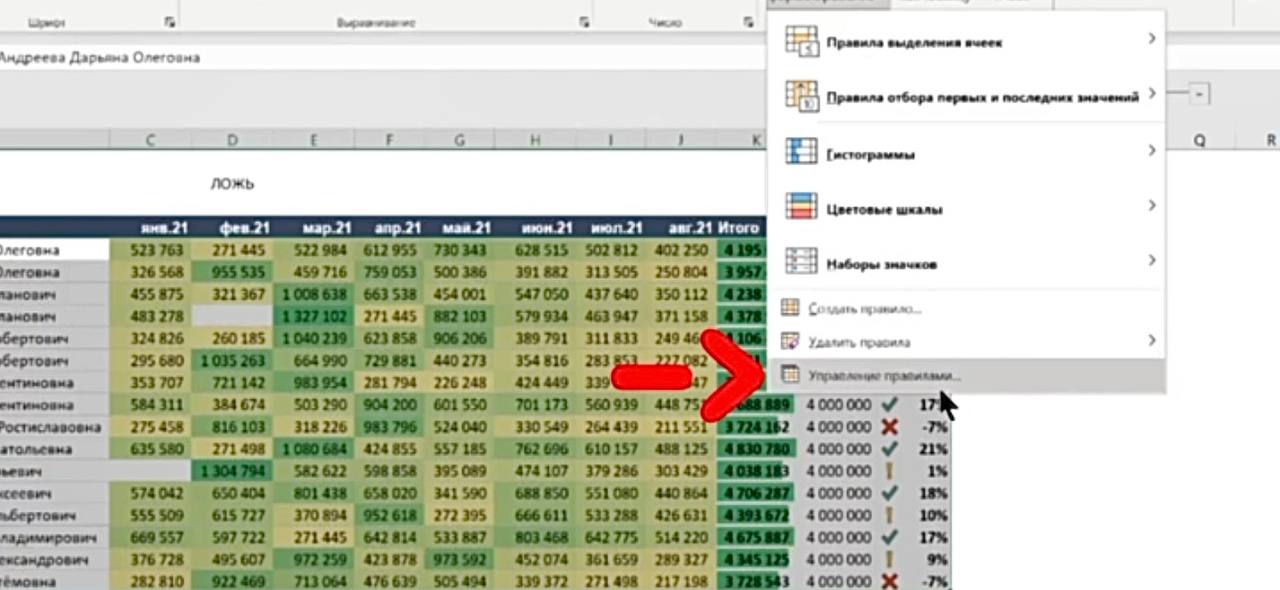The image size is (1280, 590).
Task: Click the авг.21 header cell
Action: click(680, 228)
